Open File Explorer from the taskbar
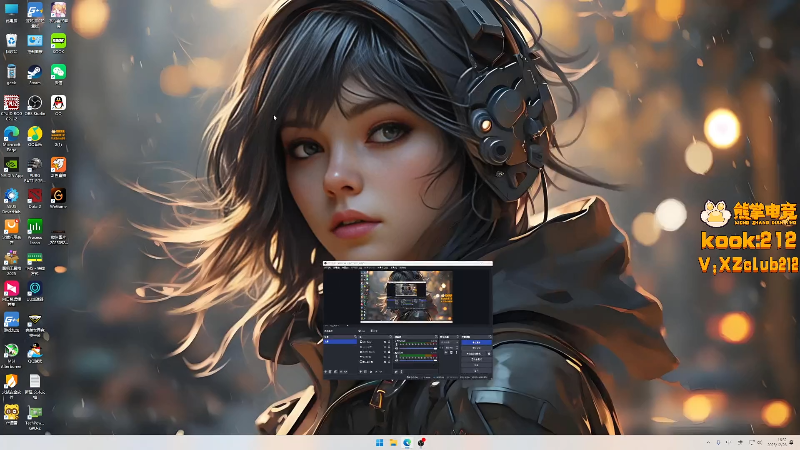The width and height of the screenshot is (800, 450). [393, 443]
